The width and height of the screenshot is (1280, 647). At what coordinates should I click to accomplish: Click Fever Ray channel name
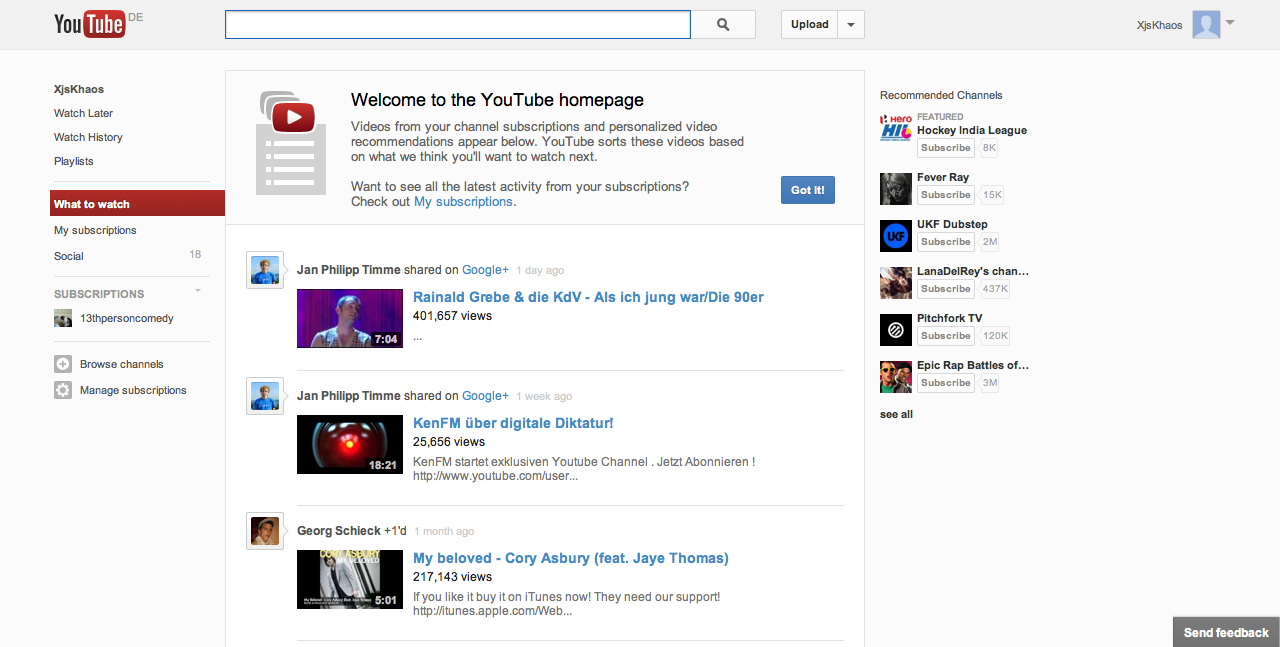(x=943, y=177)
